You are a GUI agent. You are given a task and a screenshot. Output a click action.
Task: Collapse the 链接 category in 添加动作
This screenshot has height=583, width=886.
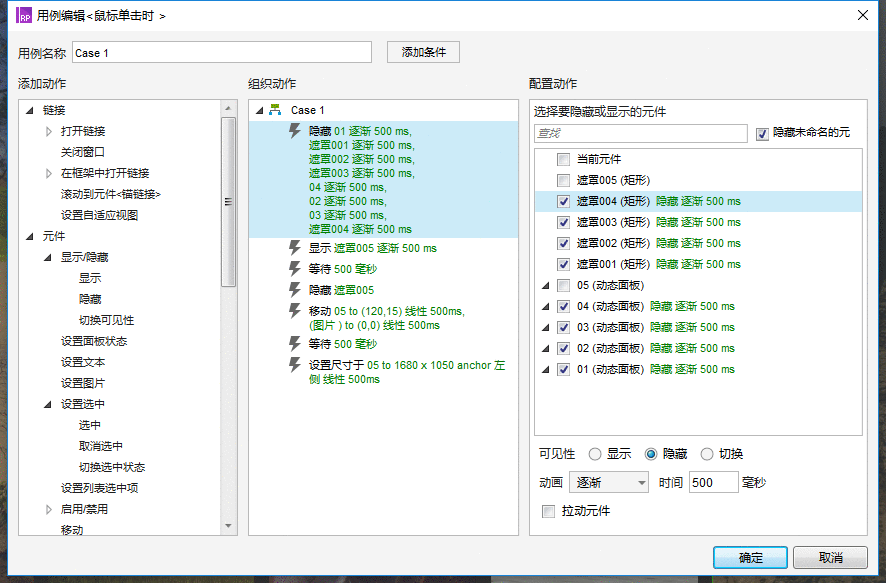click(30, 110)
